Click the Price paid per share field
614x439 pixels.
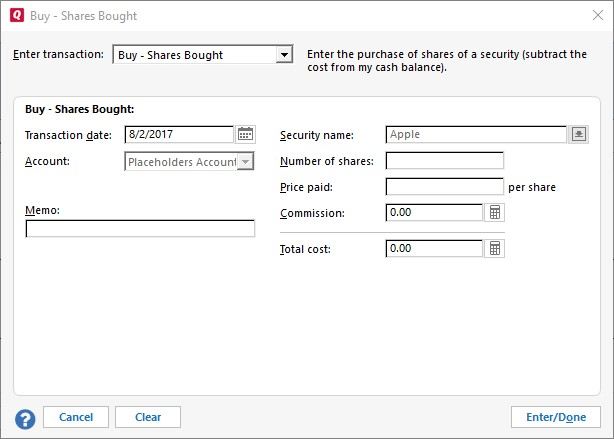pos(444,187)
